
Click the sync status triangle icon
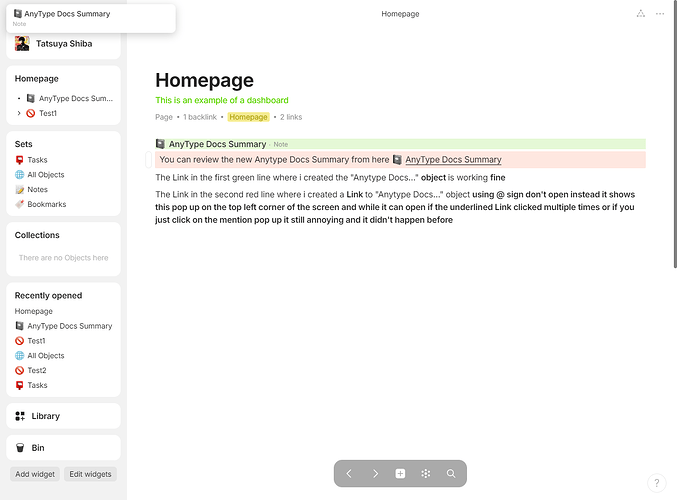pos(641,14)
